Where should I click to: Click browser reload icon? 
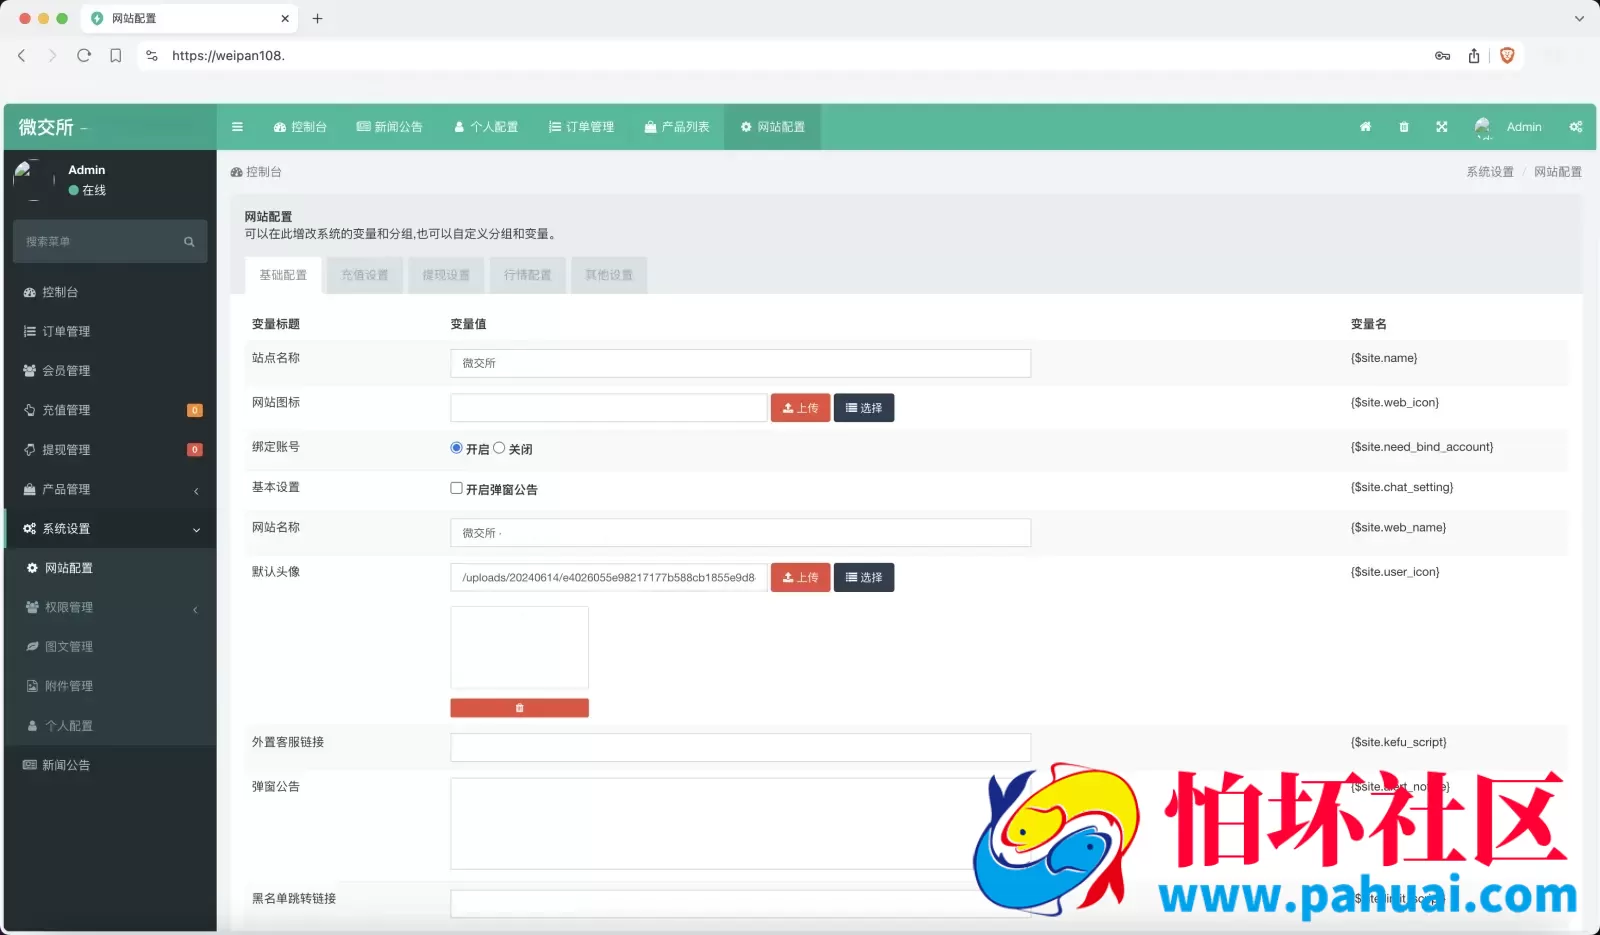tap(84, 56)
